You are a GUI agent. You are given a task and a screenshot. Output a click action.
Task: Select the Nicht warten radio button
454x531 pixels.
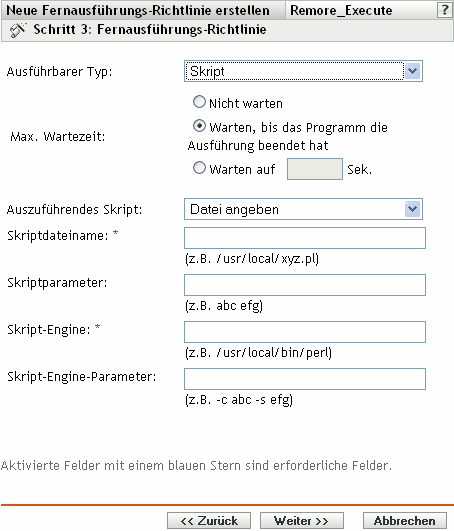point(199,102)
